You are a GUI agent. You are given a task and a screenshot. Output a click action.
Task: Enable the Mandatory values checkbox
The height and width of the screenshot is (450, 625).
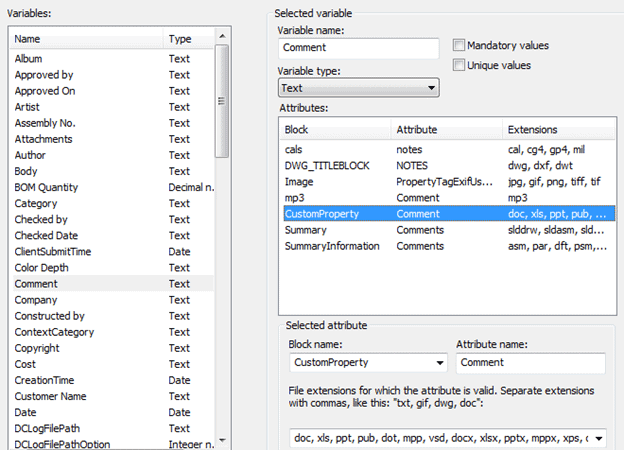459,46
